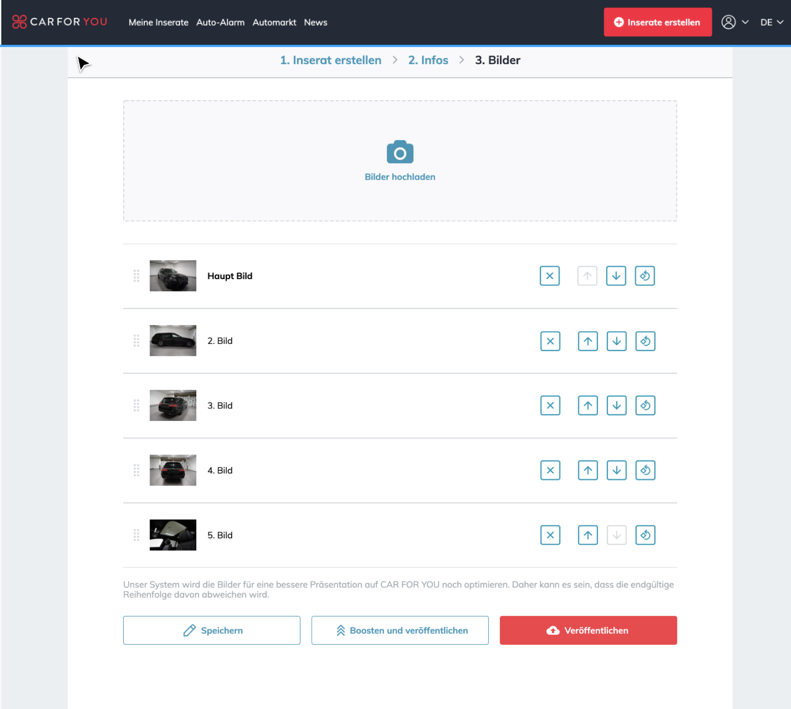
Task: Move 5. Bild up
Action: click(x=588, y=535)
